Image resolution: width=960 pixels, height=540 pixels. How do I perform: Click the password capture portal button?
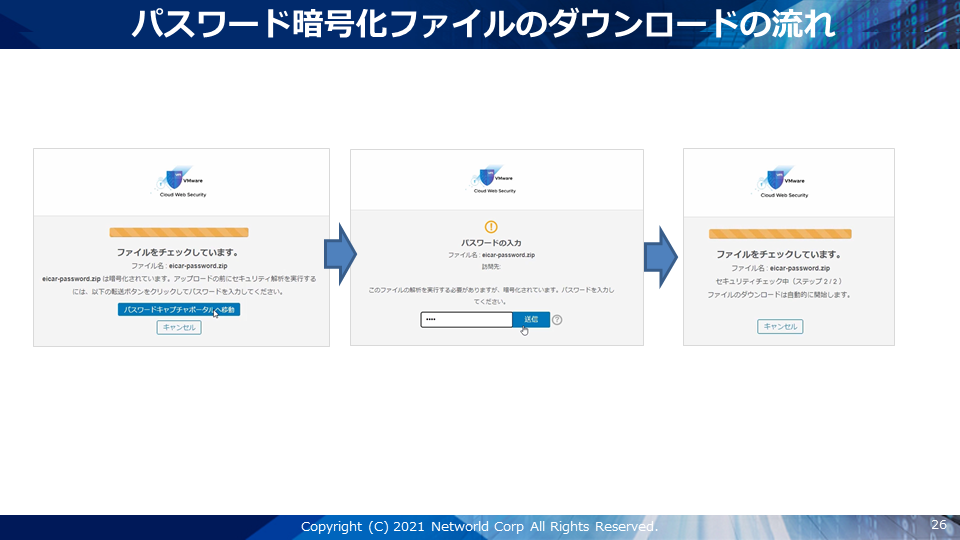click(x=179, y=310)
